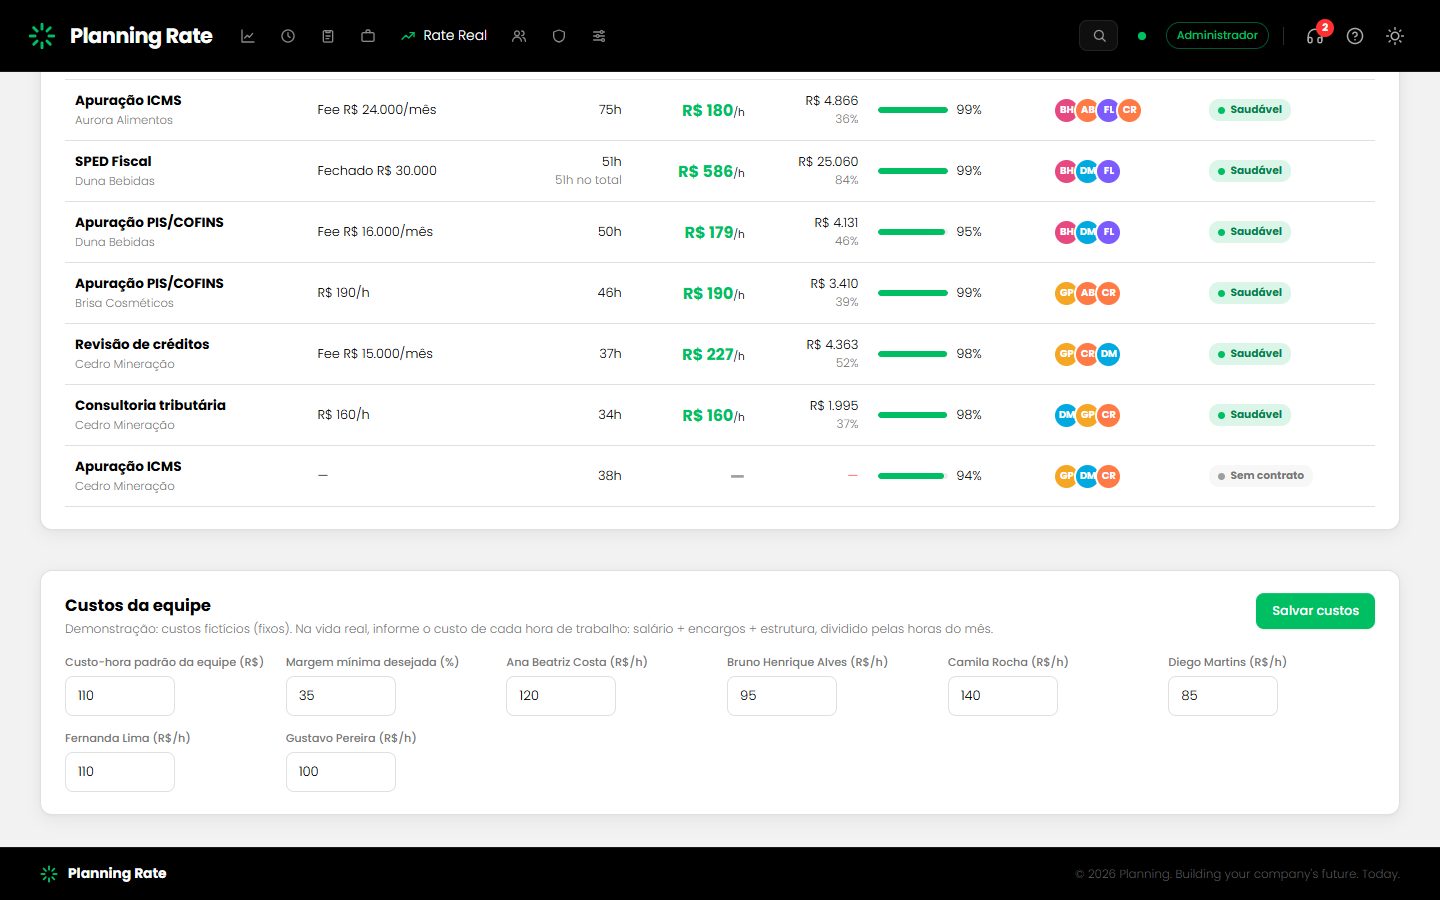1440x900 pixels.
Task: Focus the Diego Martins cost field
Action: tap(1223, 696)
